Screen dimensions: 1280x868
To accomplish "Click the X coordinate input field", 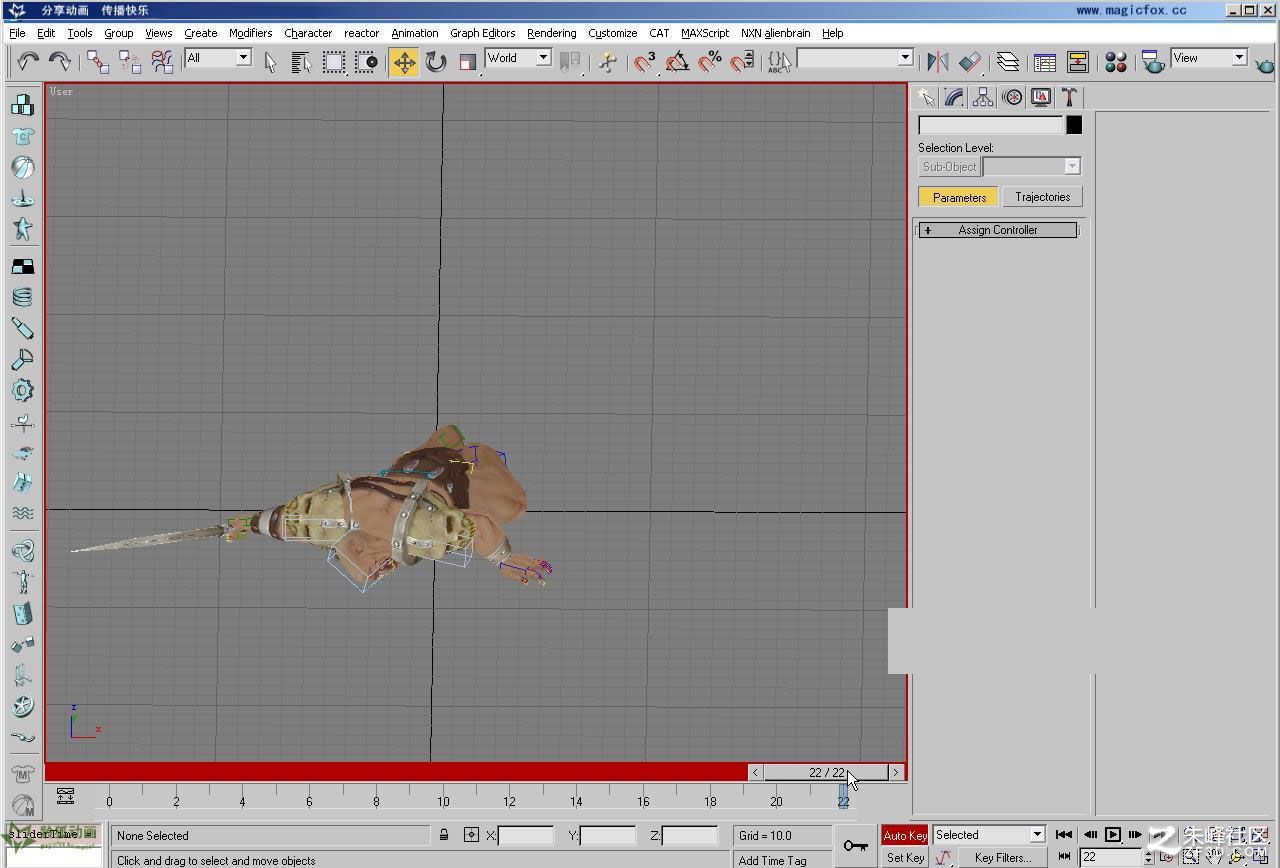I will click(526, 835).
